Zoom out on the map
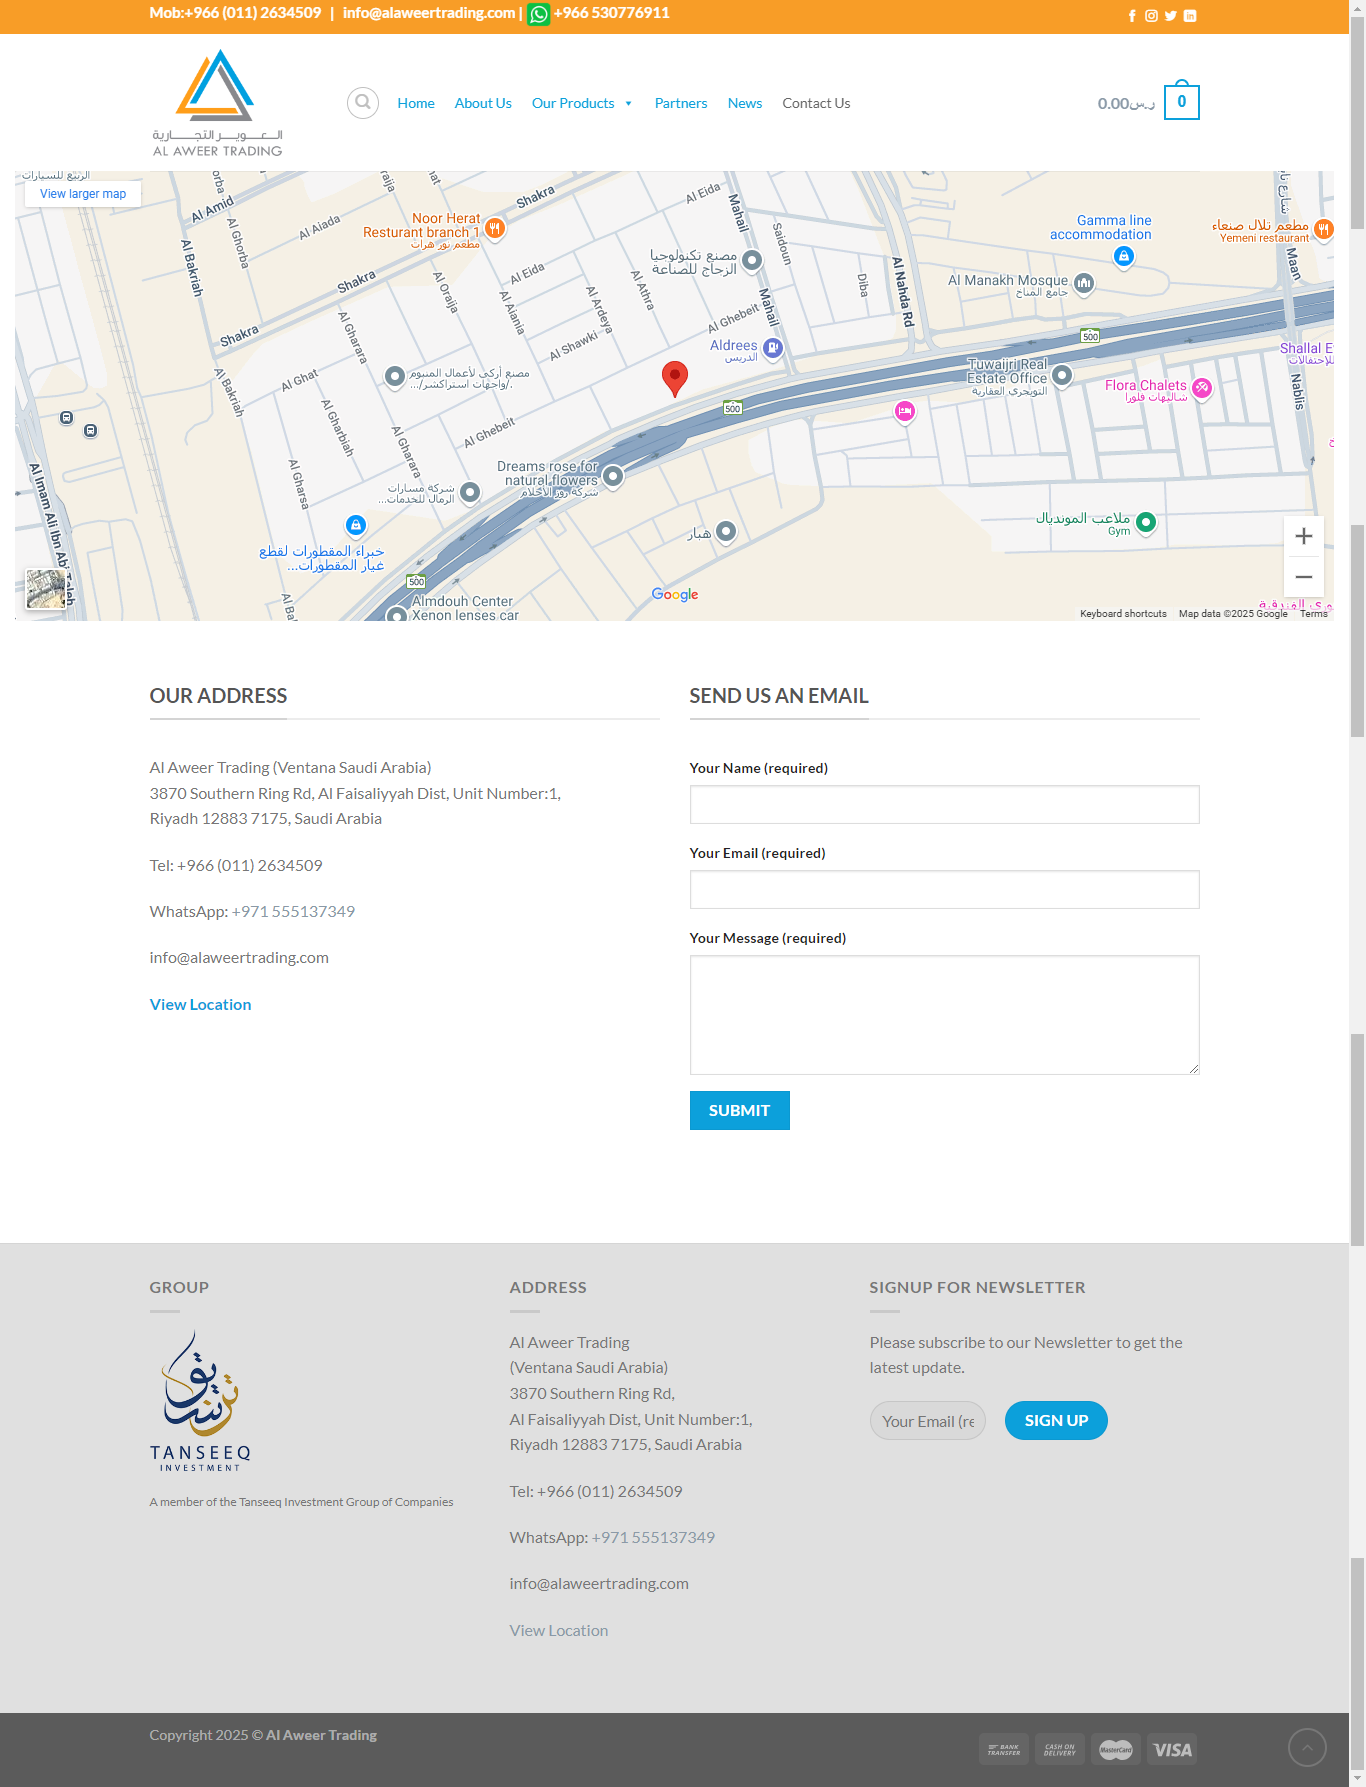The width and height of the screenshot is (1366, 1787). click(1303, 577)
